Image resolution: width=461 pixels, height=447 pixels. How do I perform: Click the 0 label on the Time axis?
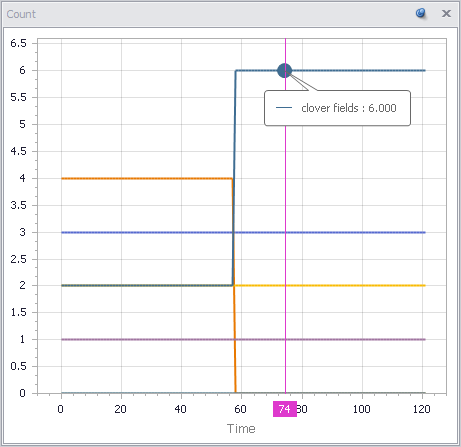tap(60, 409)
